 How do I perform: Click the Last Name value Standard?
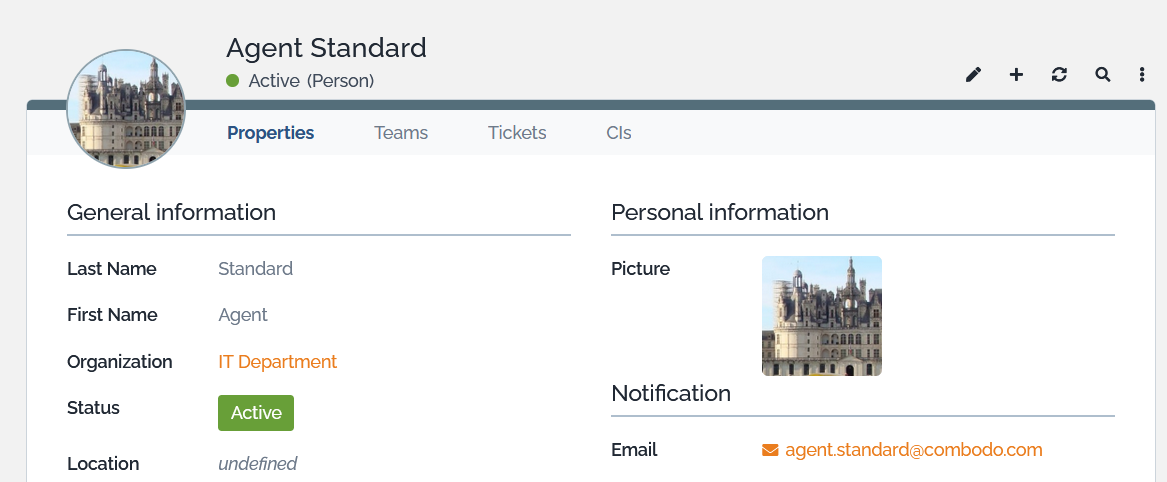pos(255,269)
